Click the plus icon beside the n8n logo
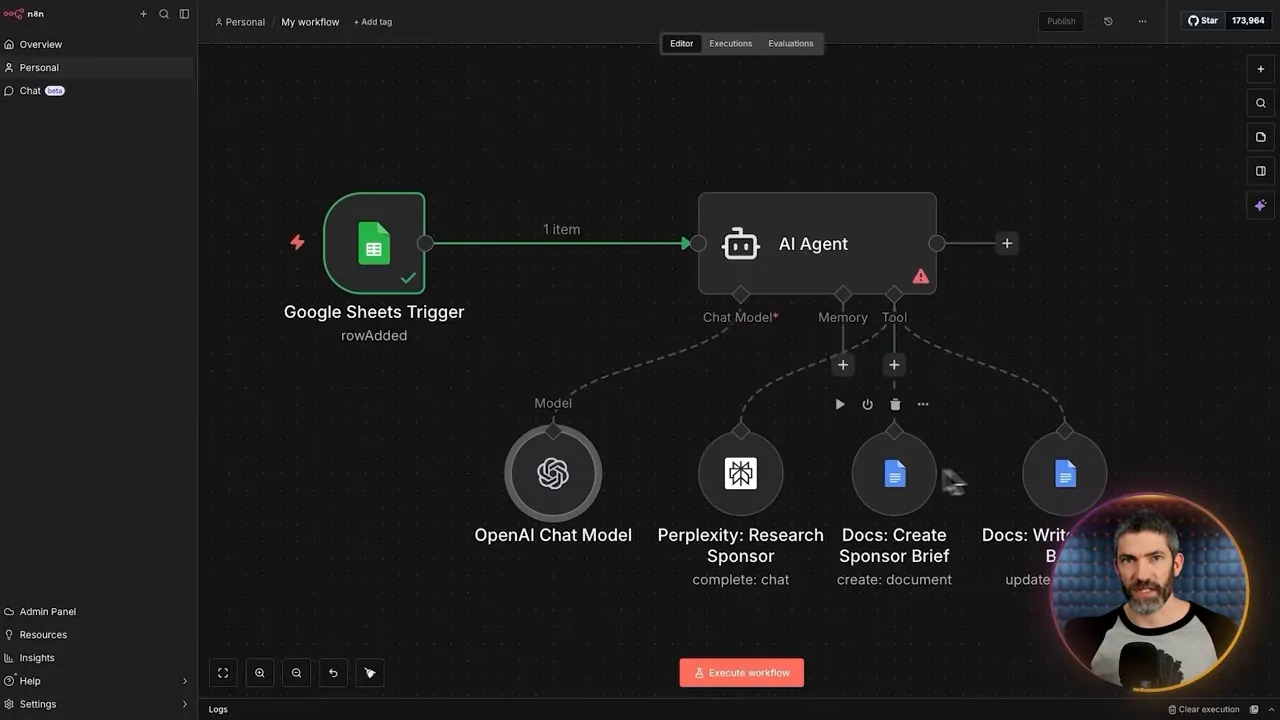Image resolution: width=1280 pixels, height=720 pixels. point(143,14)
